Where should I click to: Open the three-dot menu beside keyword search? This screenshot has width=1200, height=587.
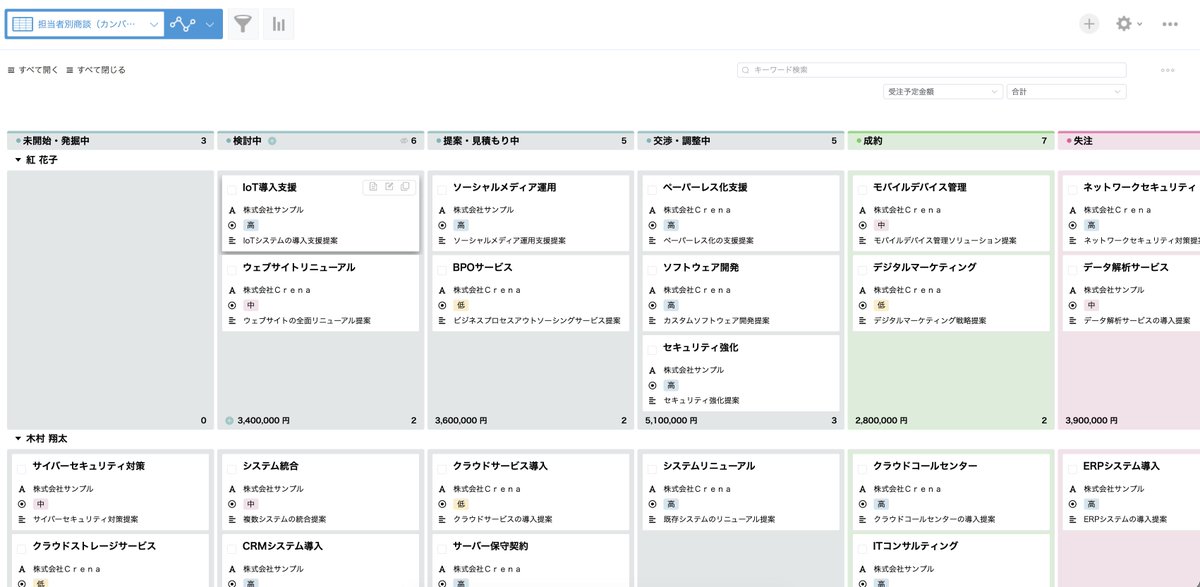point(1167,70)
